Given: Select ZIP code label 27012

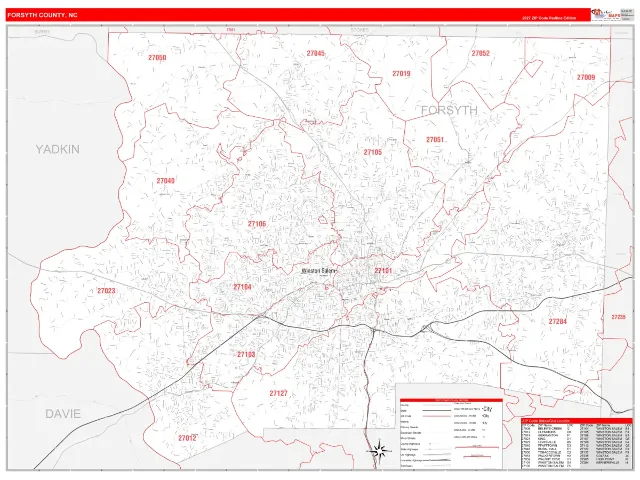Looking at the screenshot, I should coord(187,438).
